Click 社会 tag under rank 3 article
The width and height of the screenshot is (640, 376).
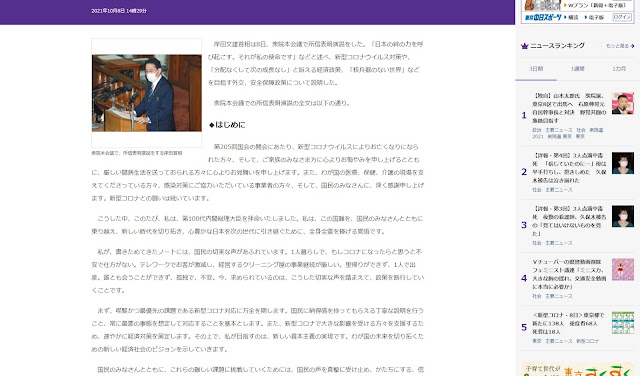pos(537,243)
